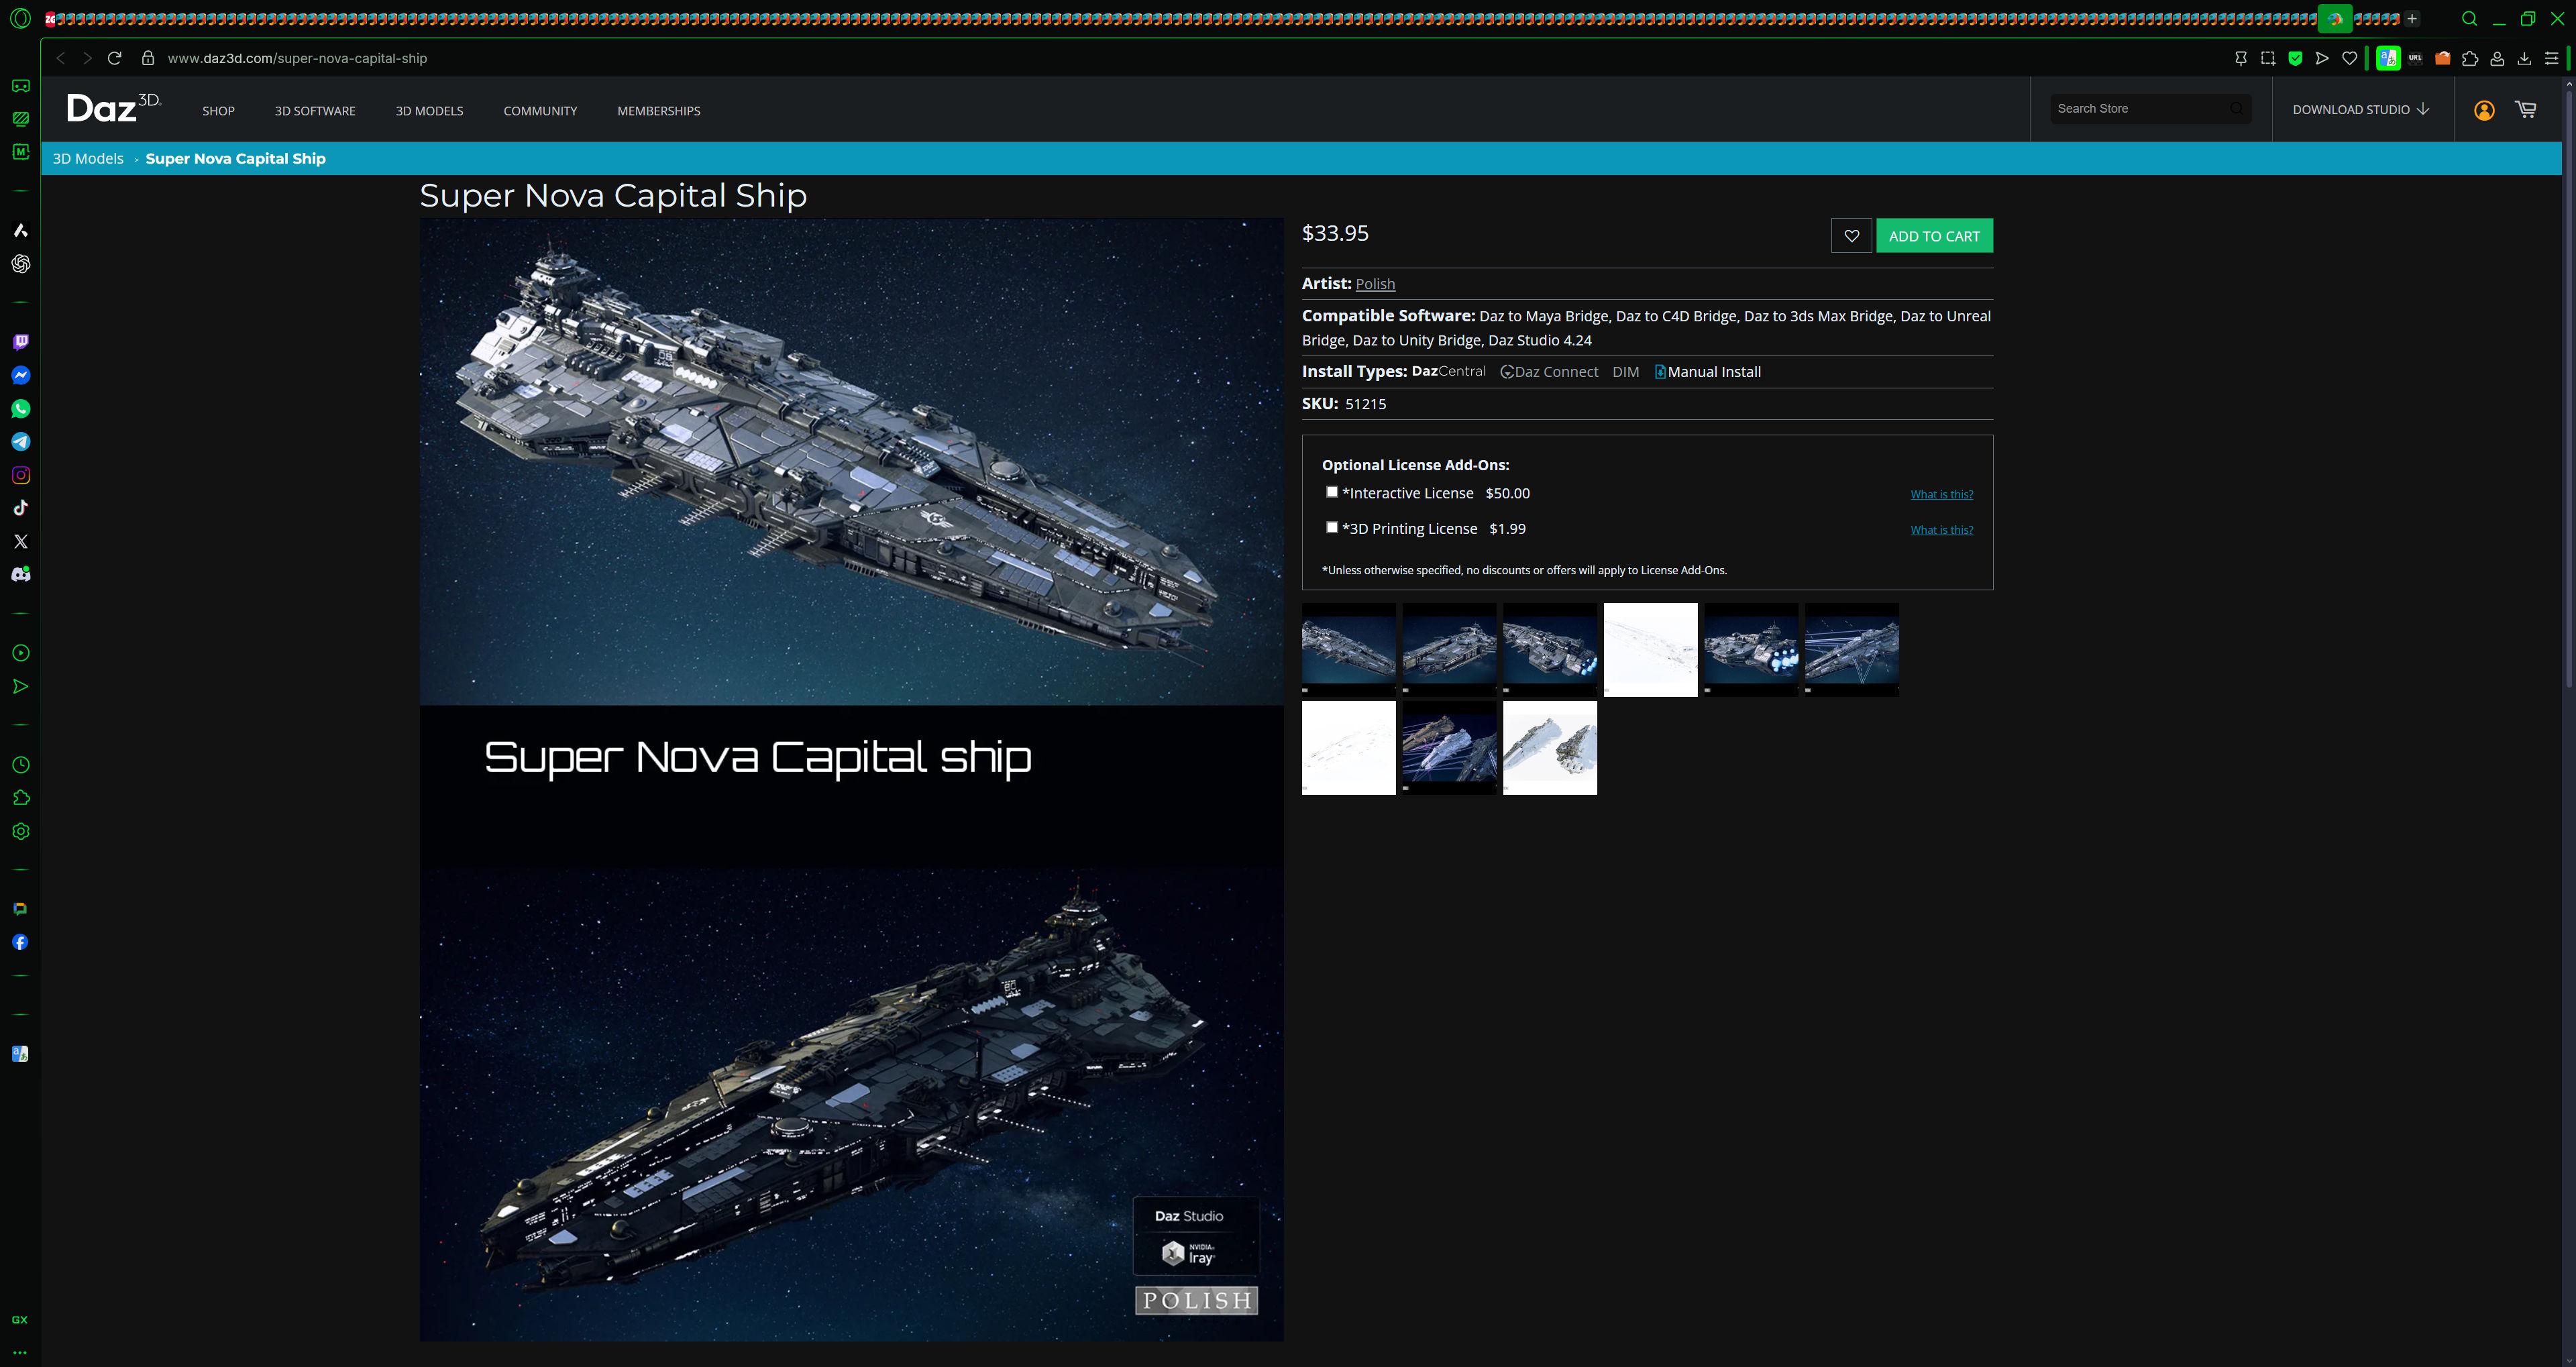2576x1367 pixels.
Task: Open artist Polish link
Action: point(1375,284)
